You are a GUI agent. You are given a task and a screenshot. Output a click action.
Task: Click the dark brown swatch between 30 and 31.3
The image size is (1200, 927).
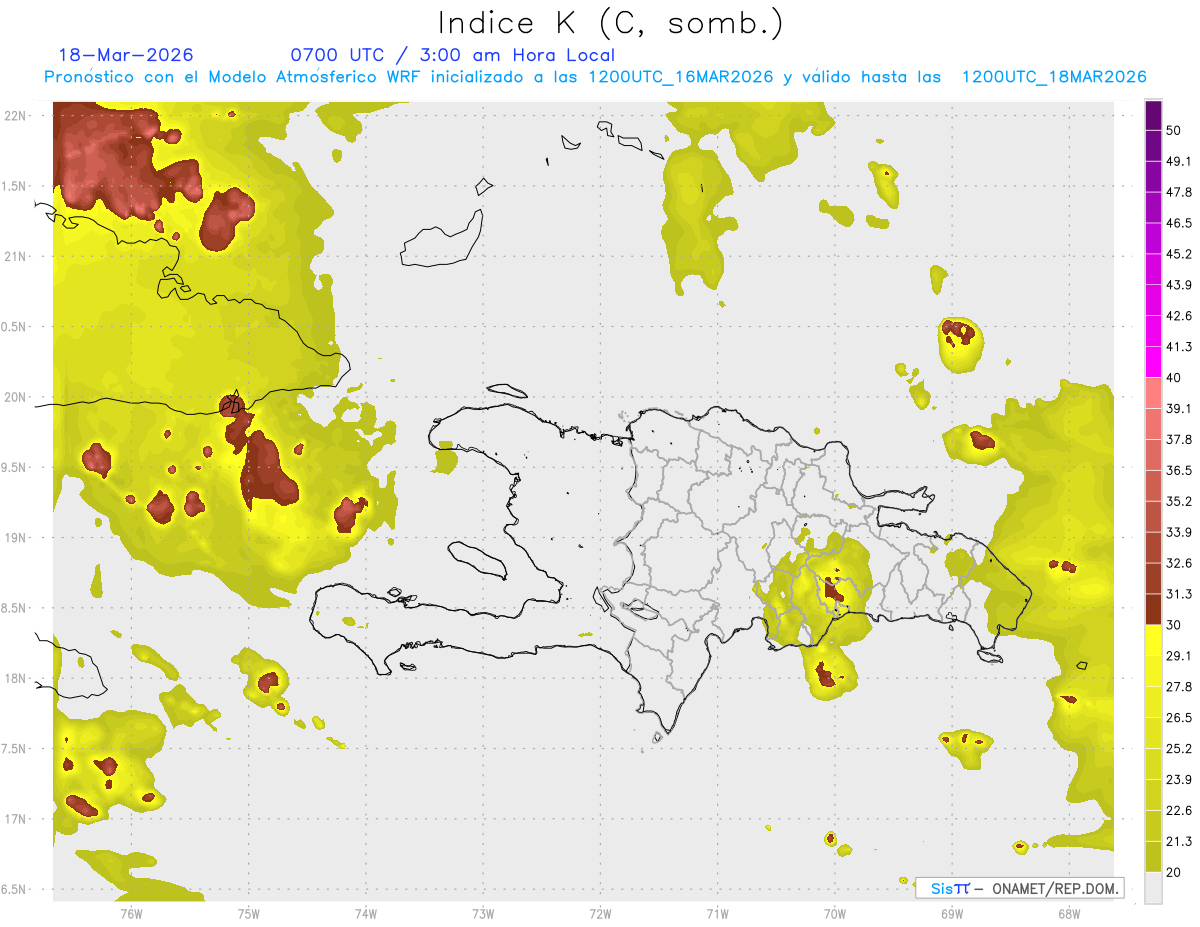click(1154, 609)
